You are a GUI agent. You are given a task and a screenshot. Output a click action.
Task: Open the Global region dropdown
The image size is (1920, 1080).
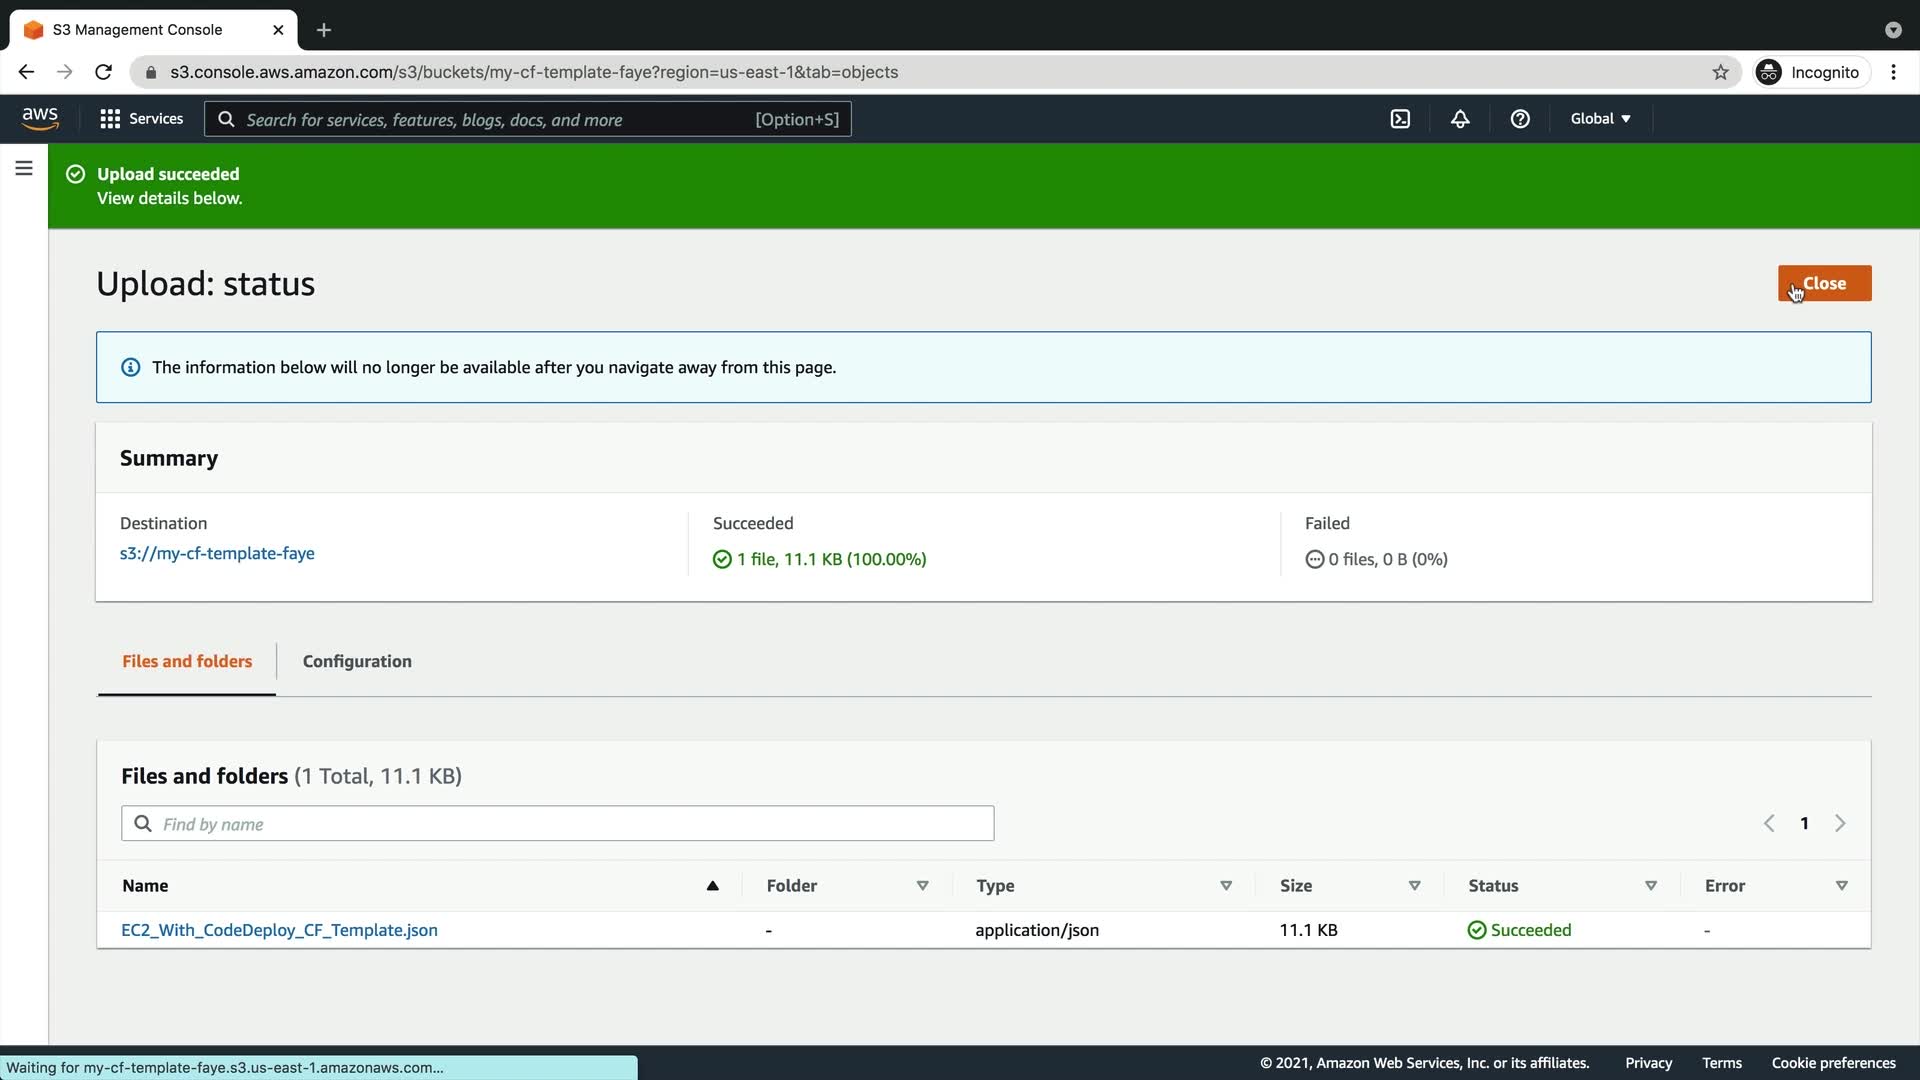click(x=1600, y=119)
